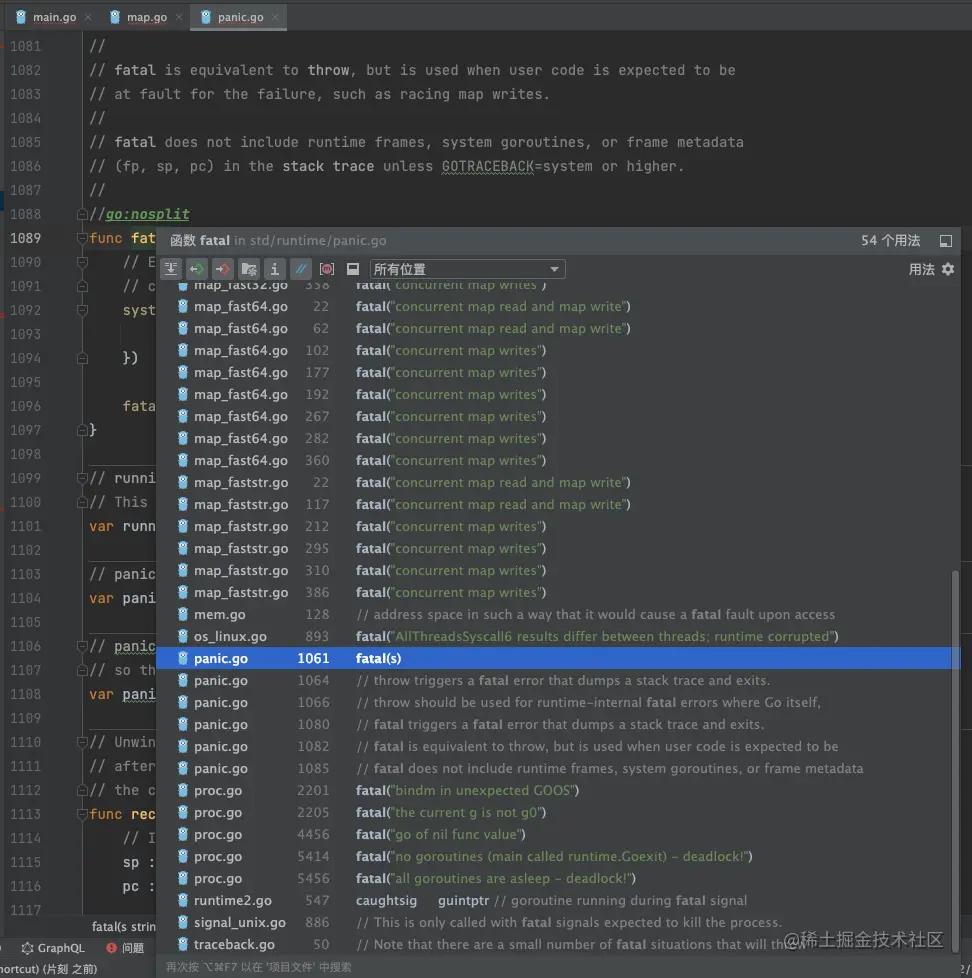The width and height of the screenshot is (972, 978).
Task: Close the map.go tab
Action: [179, 17]
